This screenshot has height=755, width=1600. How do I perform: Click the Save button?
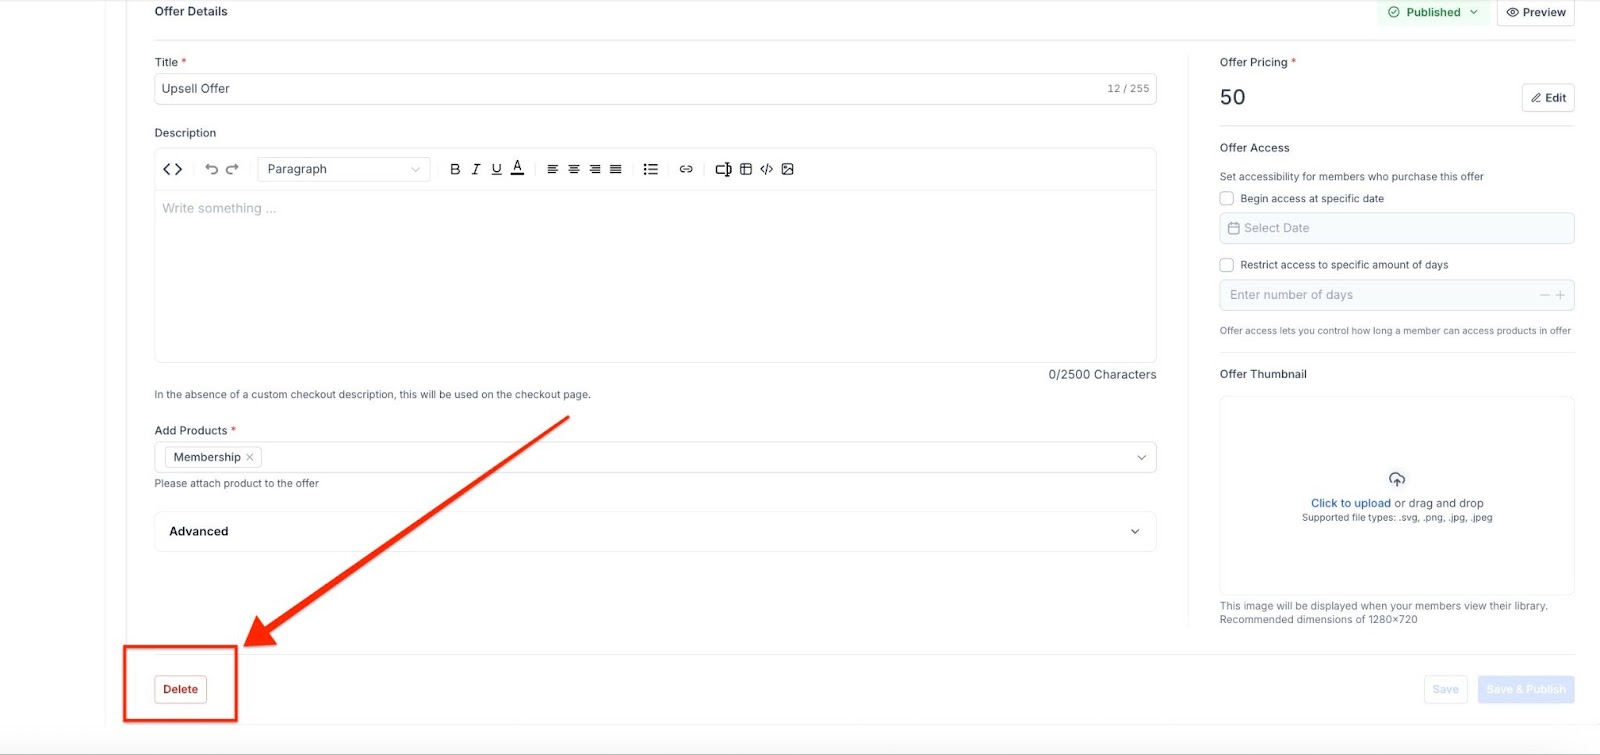1445,689
